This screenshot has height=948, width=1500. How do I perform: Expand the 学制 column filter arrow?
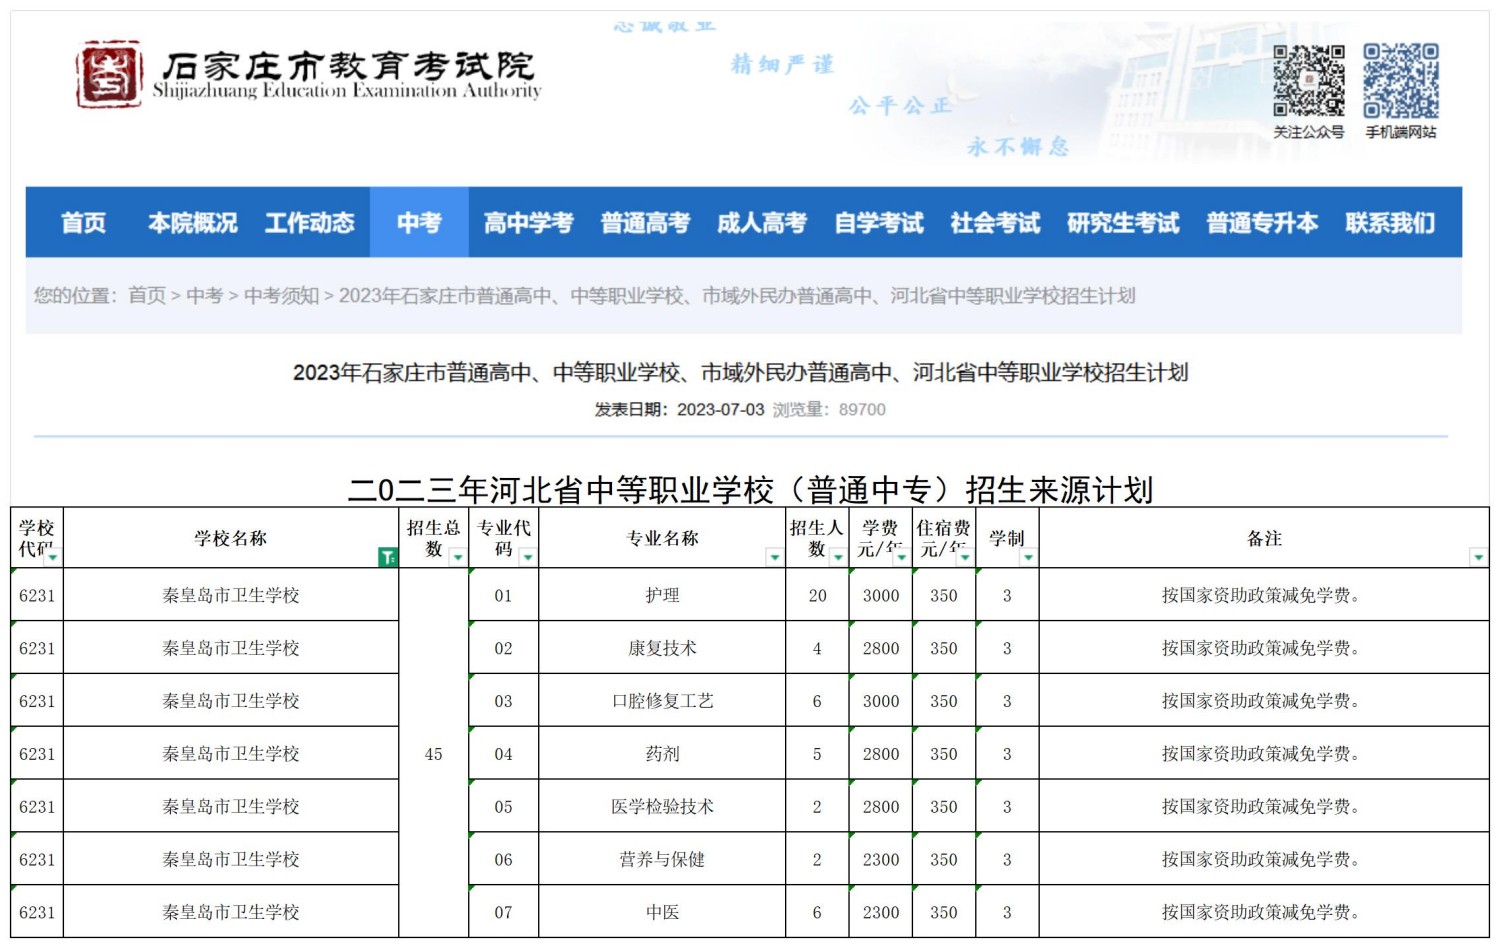coord(1027,557)
